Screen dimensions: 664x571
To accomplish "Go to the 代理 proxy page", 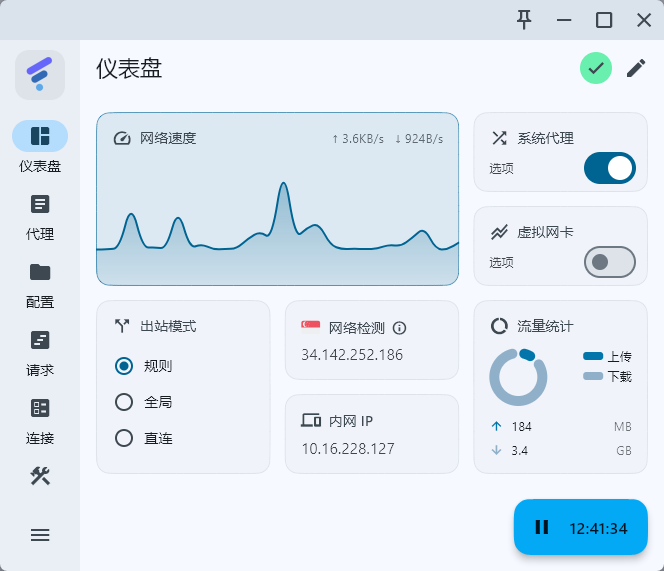I will point(40,218).
